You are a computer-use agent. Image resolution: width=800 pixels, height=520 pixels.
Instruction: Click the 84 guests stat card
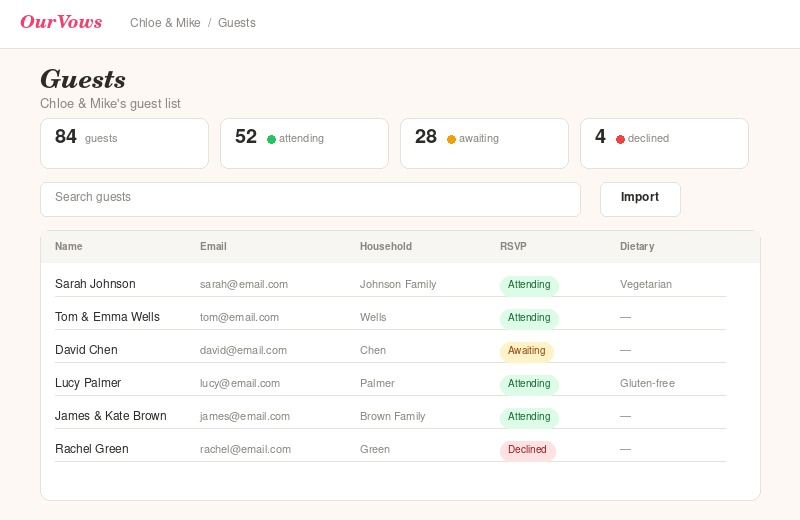point(124,143)
